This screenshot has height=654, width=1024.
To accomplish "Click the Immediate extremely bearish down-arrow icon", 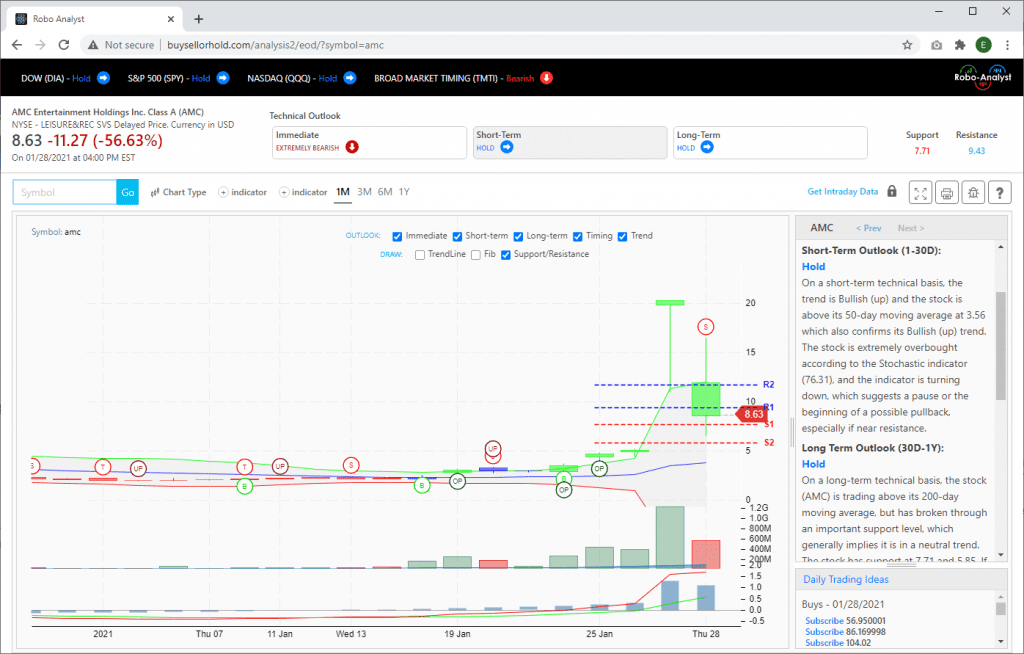I will click(x=351, y=147).
